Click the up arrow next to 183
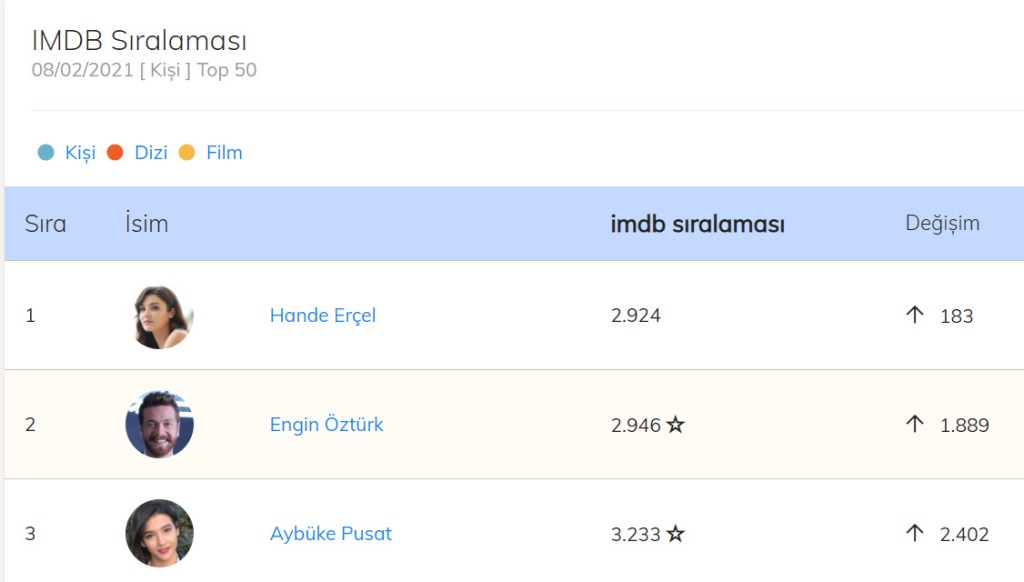 click(914, 315)
